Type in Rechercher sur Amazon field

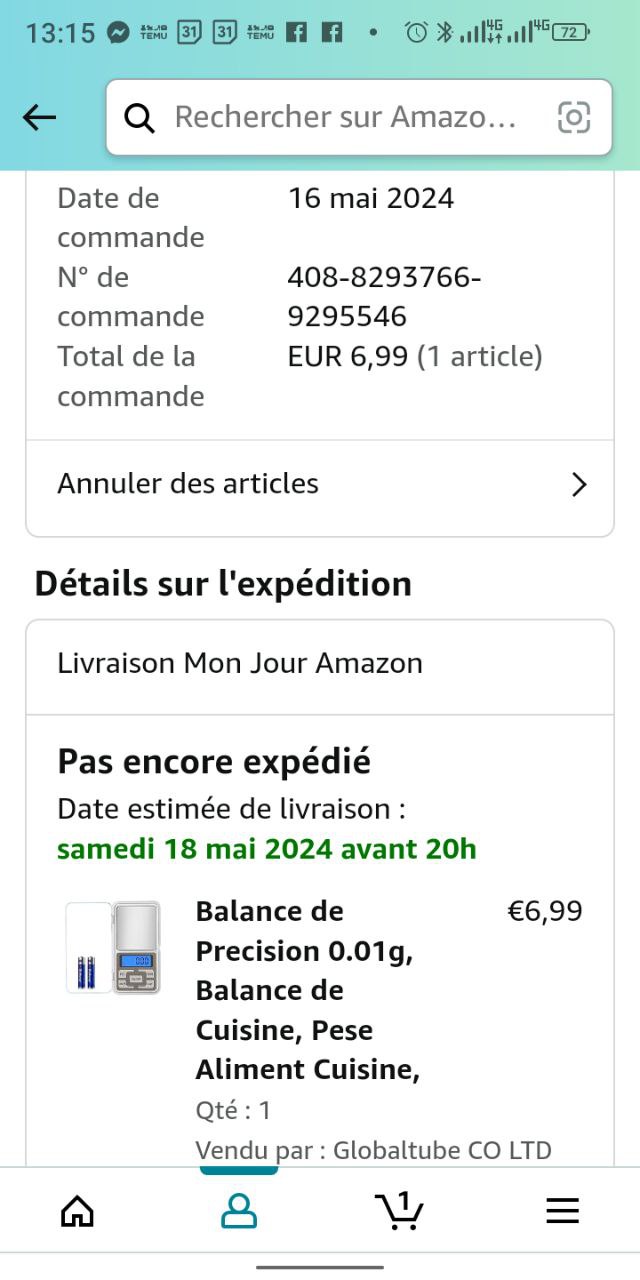point(345,118)
